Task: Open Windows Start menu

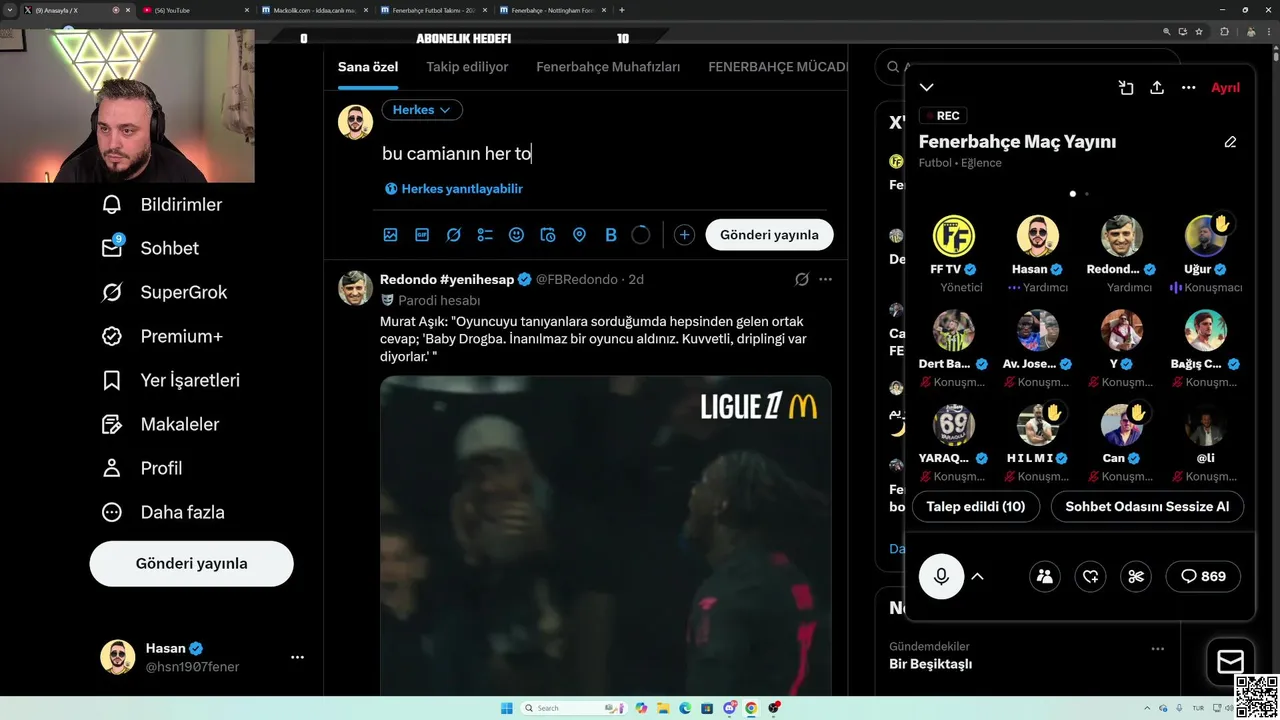Action: (x=506, y=708)
